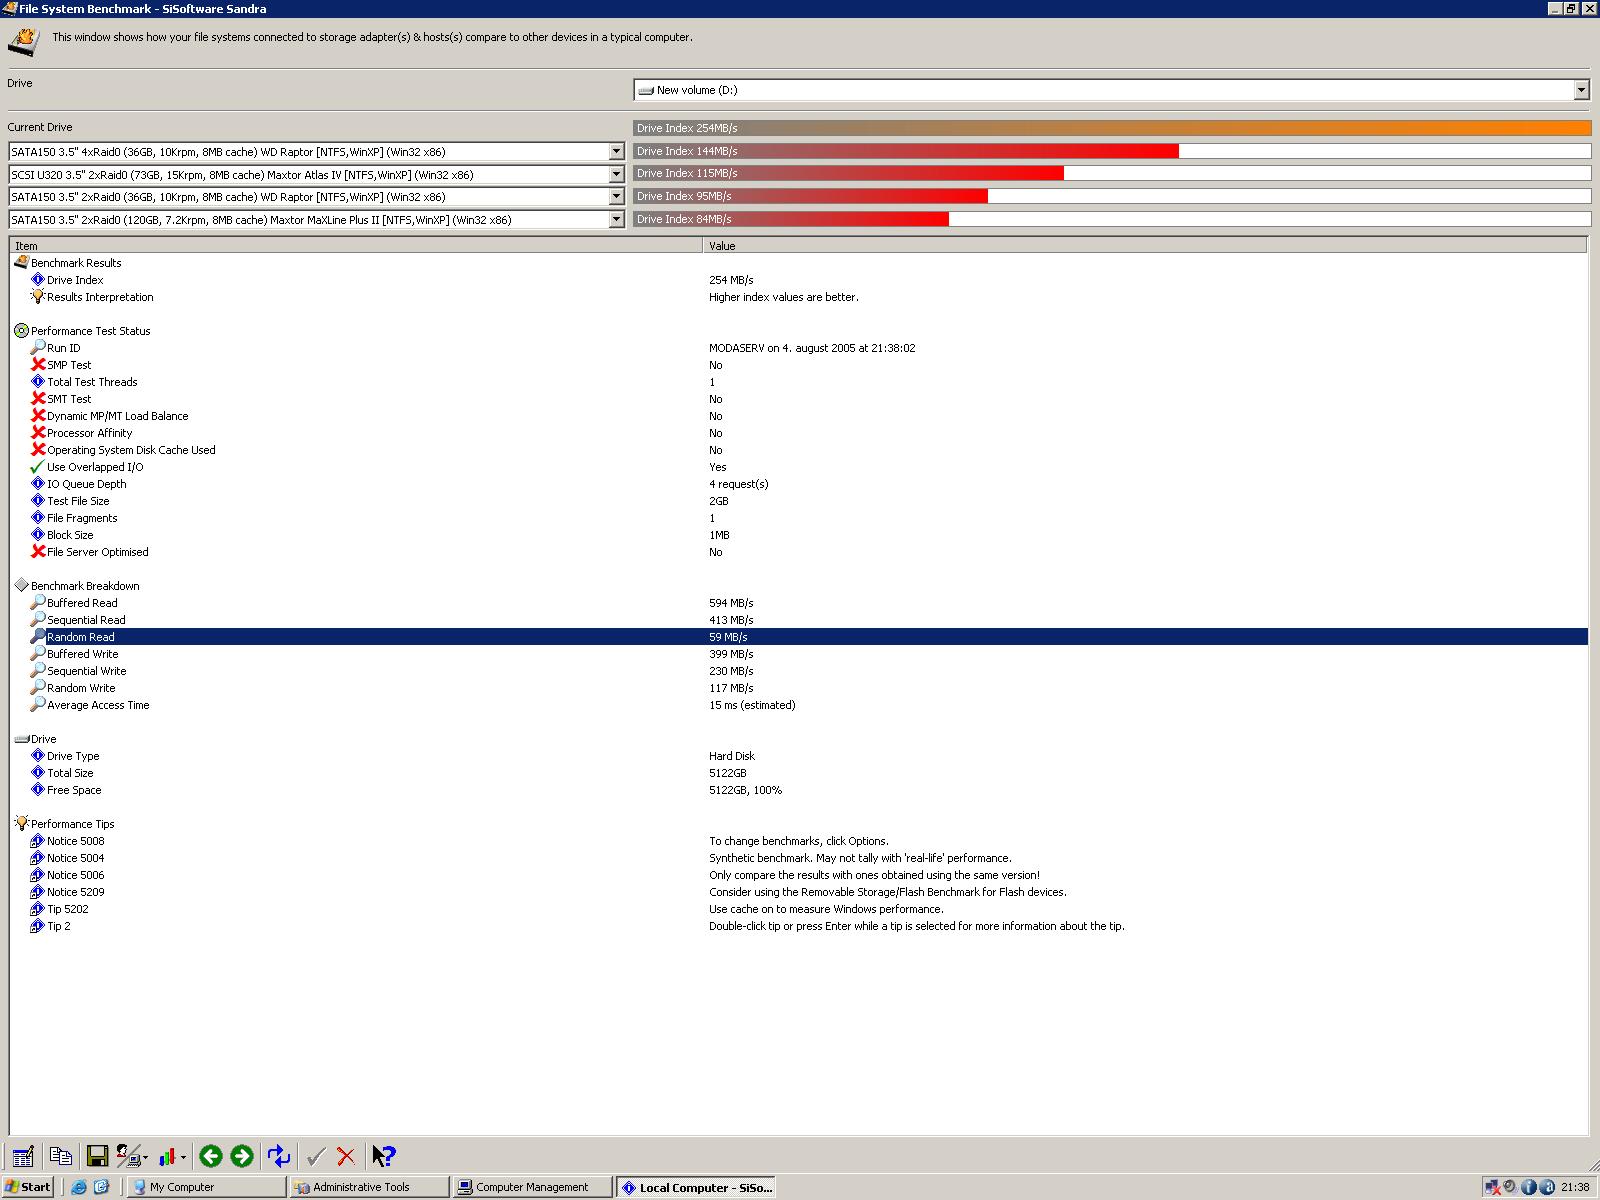Select Operating System Disk Cache Used row
Viewport: 1600px width, 1200px height.
tap(799, 450)
